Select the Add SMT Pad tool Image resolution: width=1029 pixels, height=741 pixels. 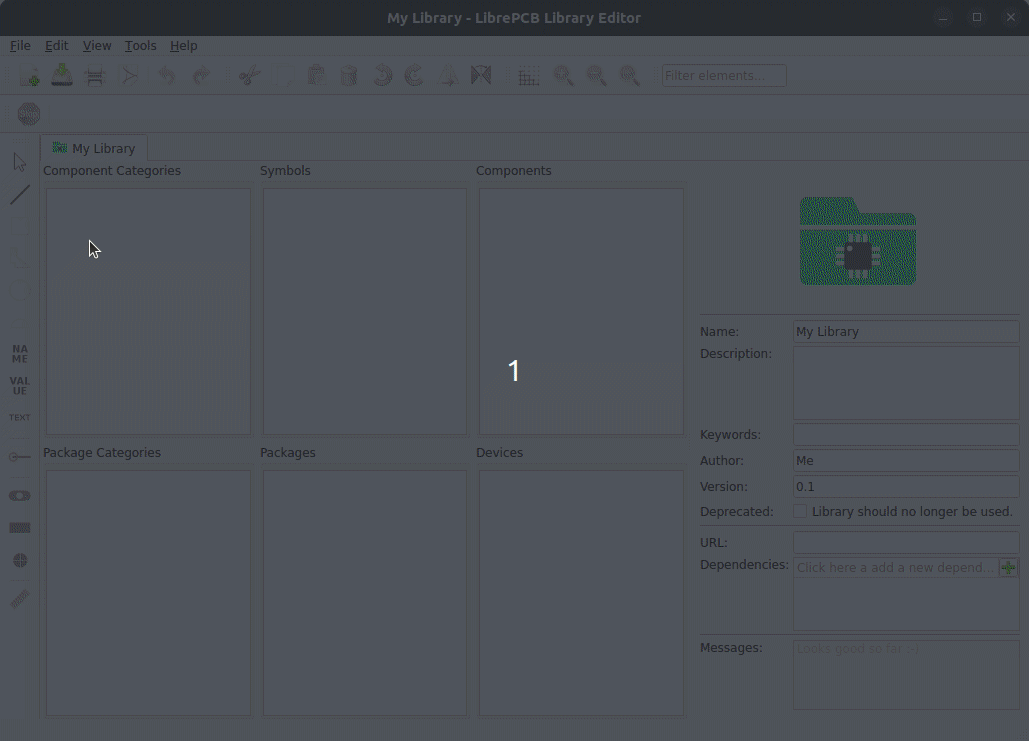pos(20,528)
